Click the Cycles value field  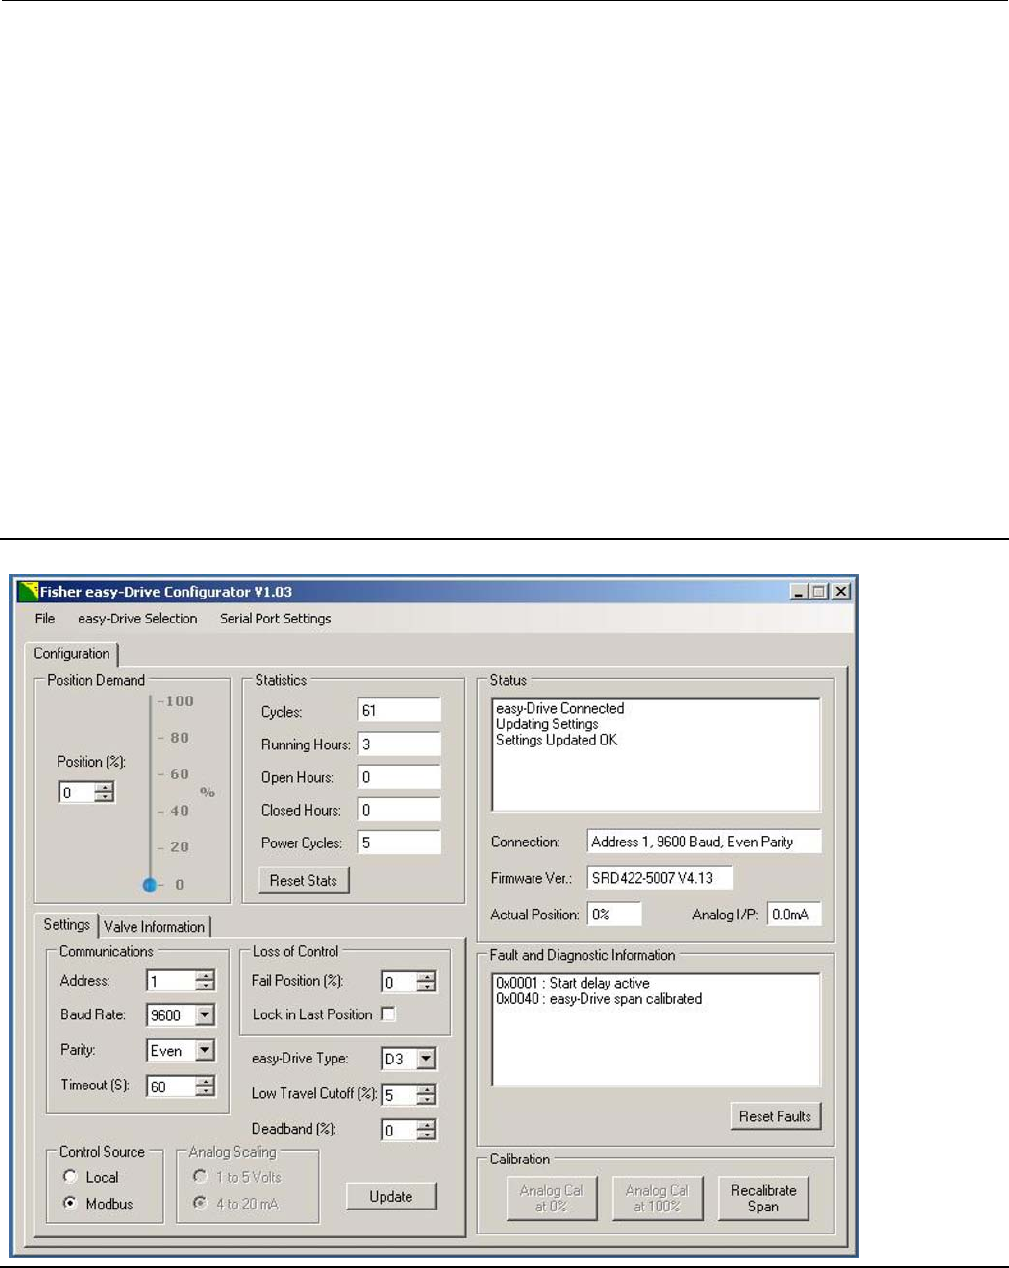pos(399,711)
